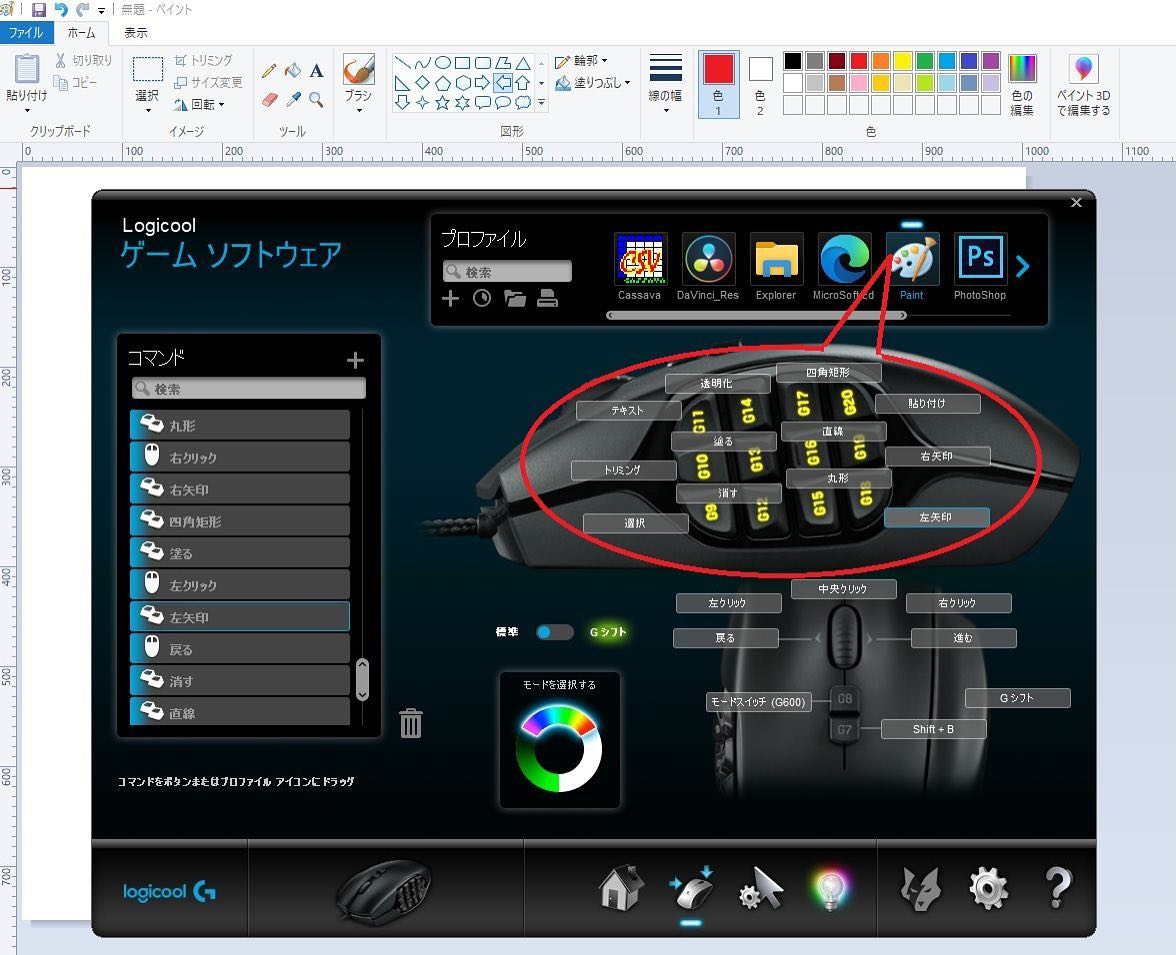
Task: Switch to the 表示 ribbon tab
Action: coord(136,33)
